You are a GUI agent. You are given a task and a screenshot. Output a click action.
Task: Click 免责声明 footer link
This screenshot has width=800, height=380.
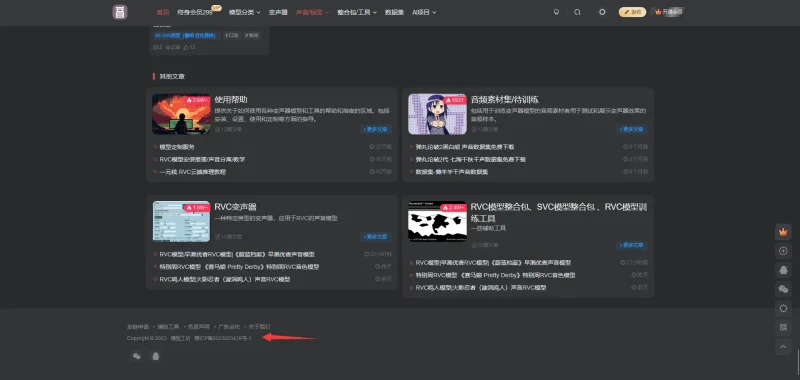pos(198,326)
